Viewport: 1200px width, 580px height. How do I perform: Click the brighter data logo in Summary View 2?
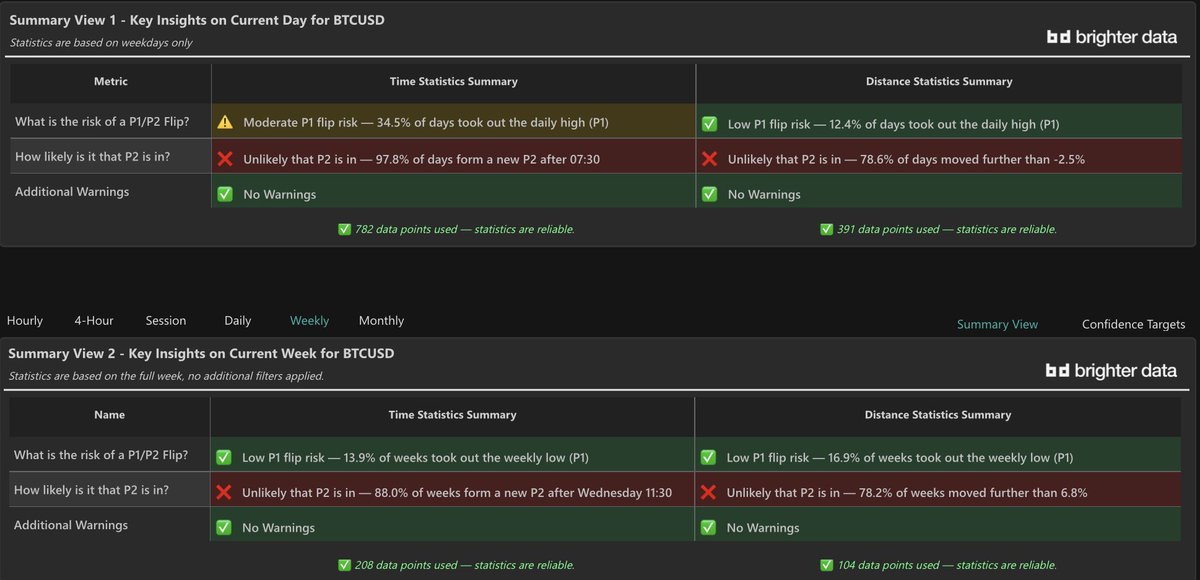click(1111, 371)
